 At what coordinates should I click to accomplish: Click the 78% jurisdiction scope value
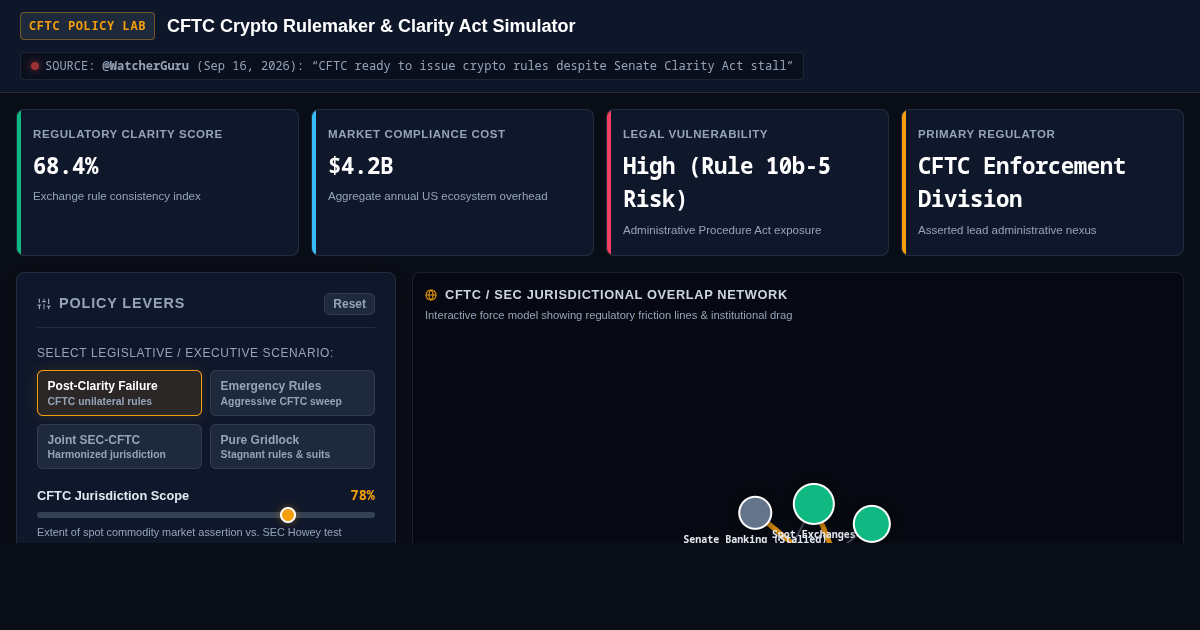pyautogui.click(x=363, y=495)
